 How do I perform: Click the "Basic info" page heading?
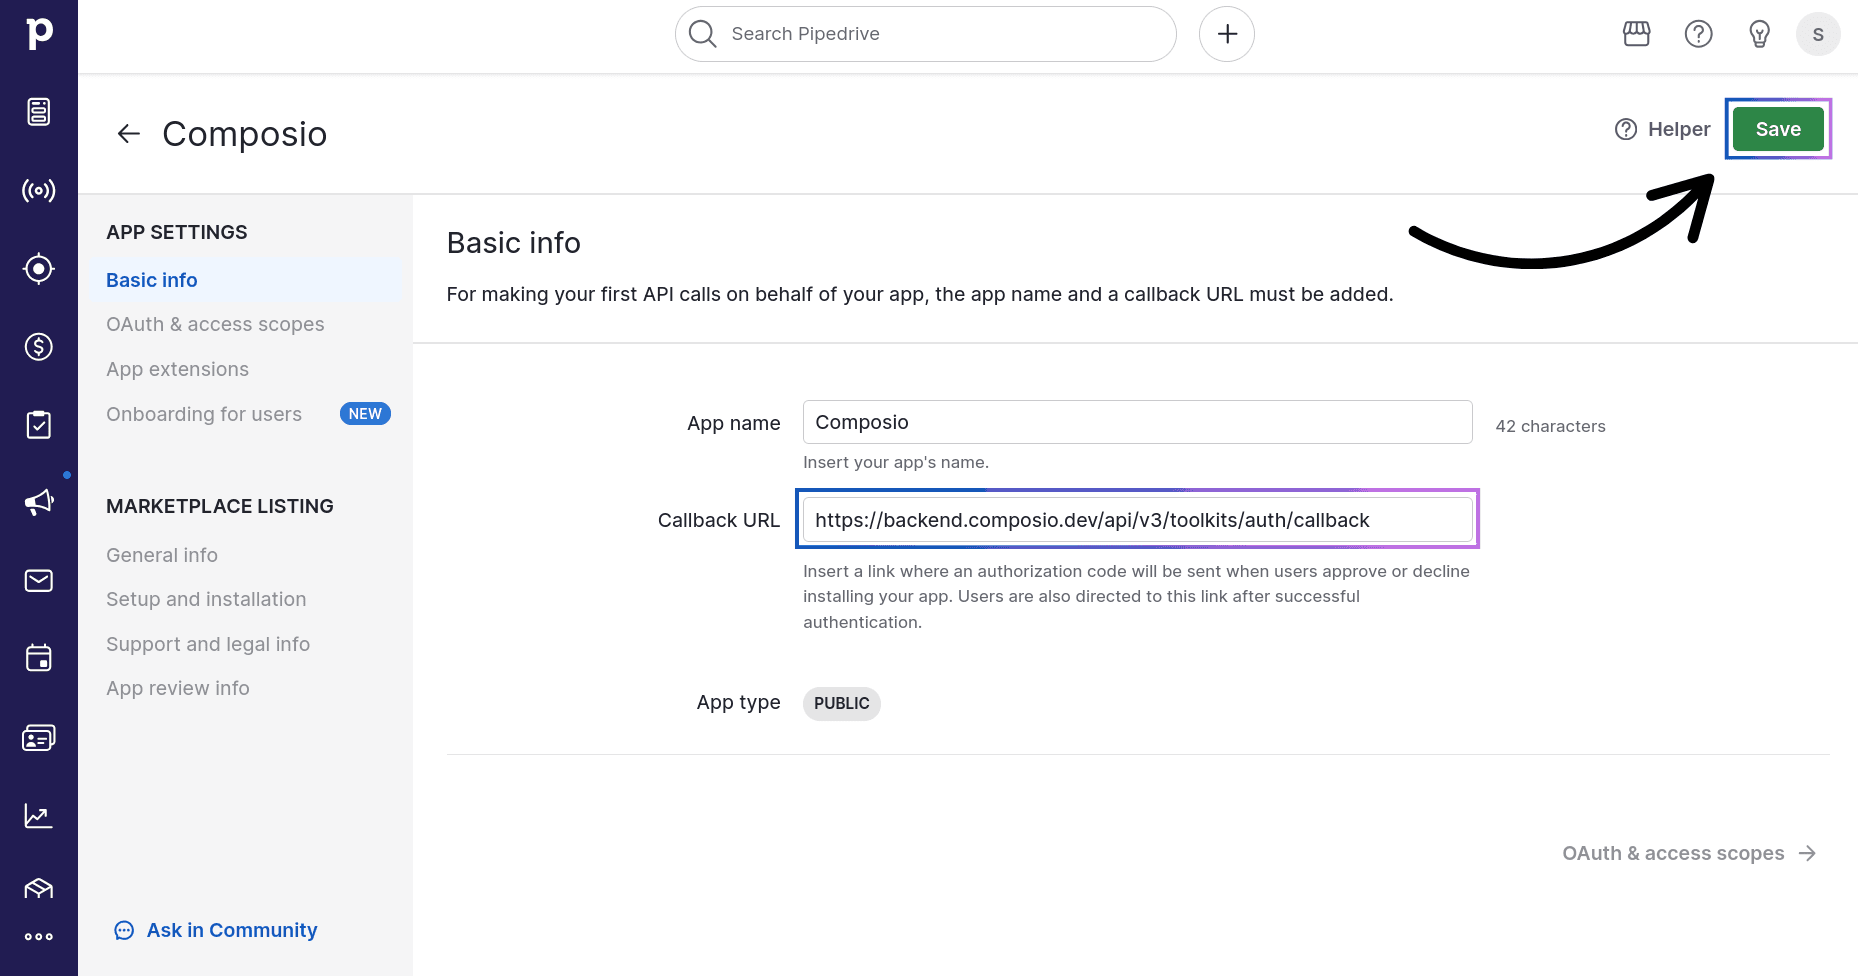514,243
